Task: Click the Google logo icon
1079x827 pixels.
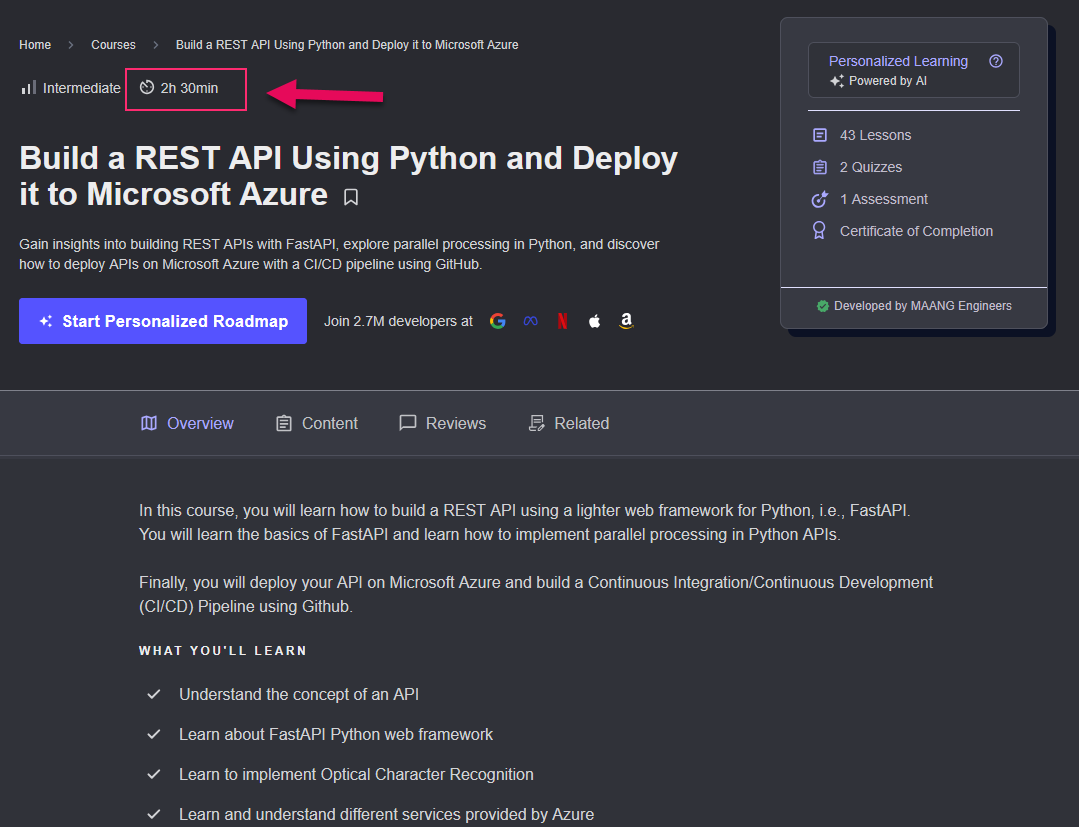Action: coord(498,321)
